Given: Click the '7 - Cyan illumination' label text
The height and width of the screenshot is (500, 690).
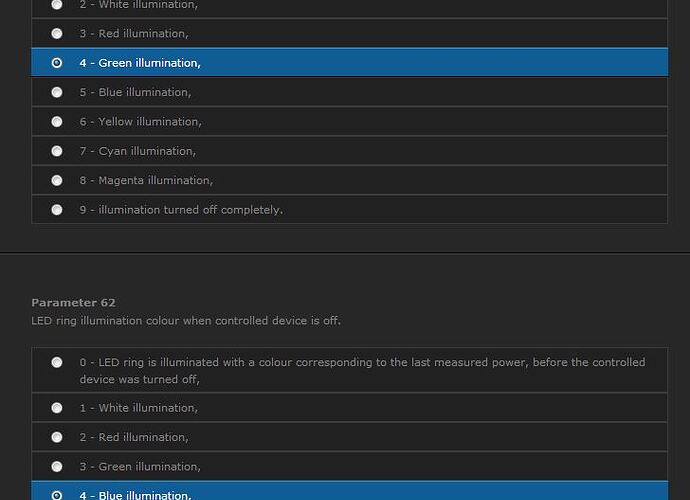Looking at the screenshot, I should 137,151.
